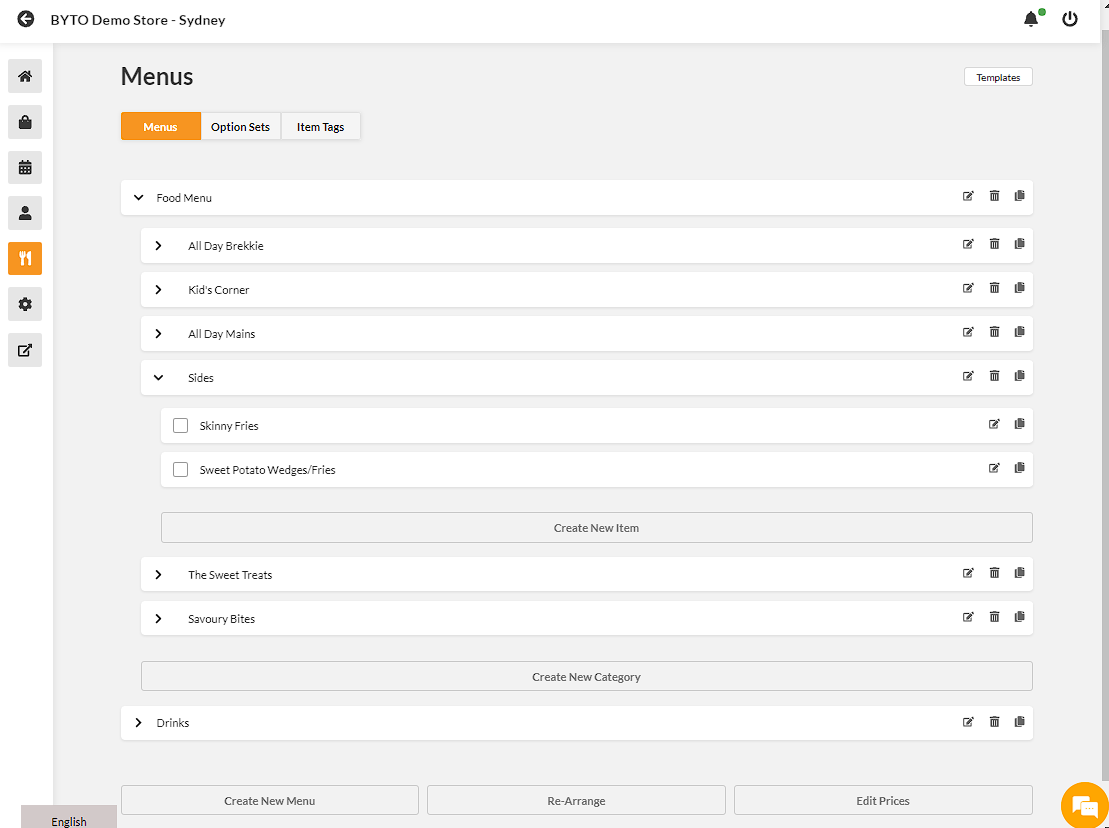Screen dimensions: 1109x828
Task: Click Create New Item
Action: point(596,527)
